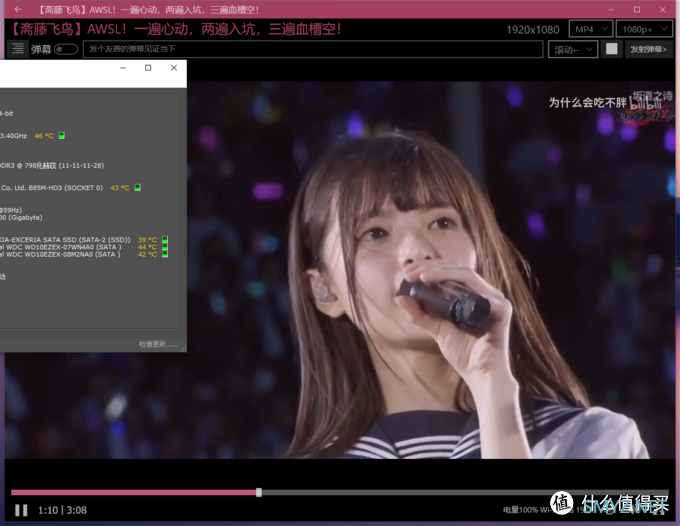Click the green indicator next to 46 °C
Screen dimensions: 680x526
point(62,136)
